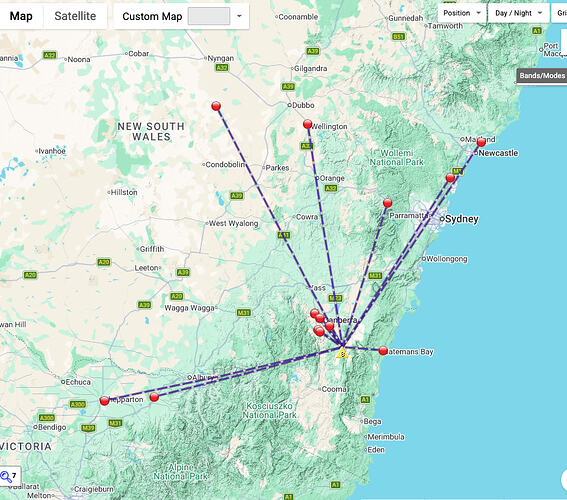Switch to Satellite view
This screenshot has height=500, width=567.
pos(75,16)
